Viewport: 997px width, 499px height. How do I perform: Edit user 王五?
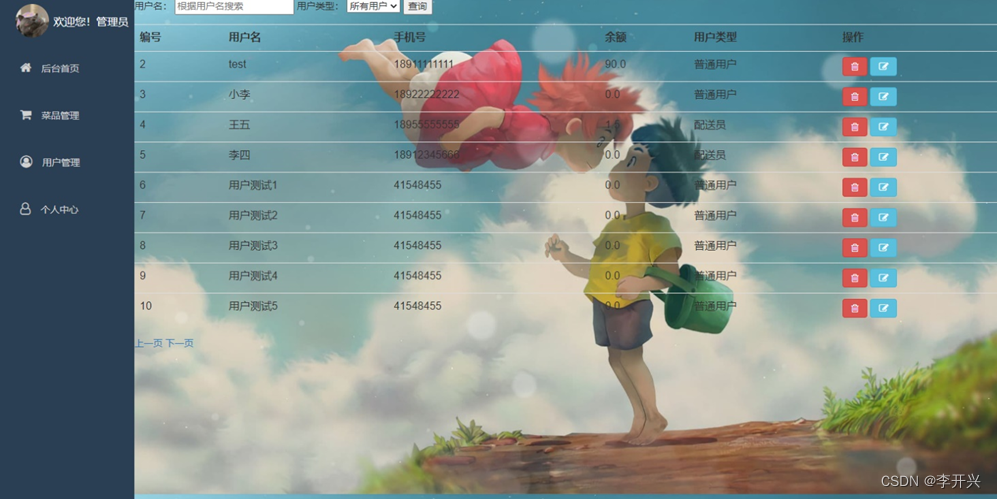click(x=883, y=127)
